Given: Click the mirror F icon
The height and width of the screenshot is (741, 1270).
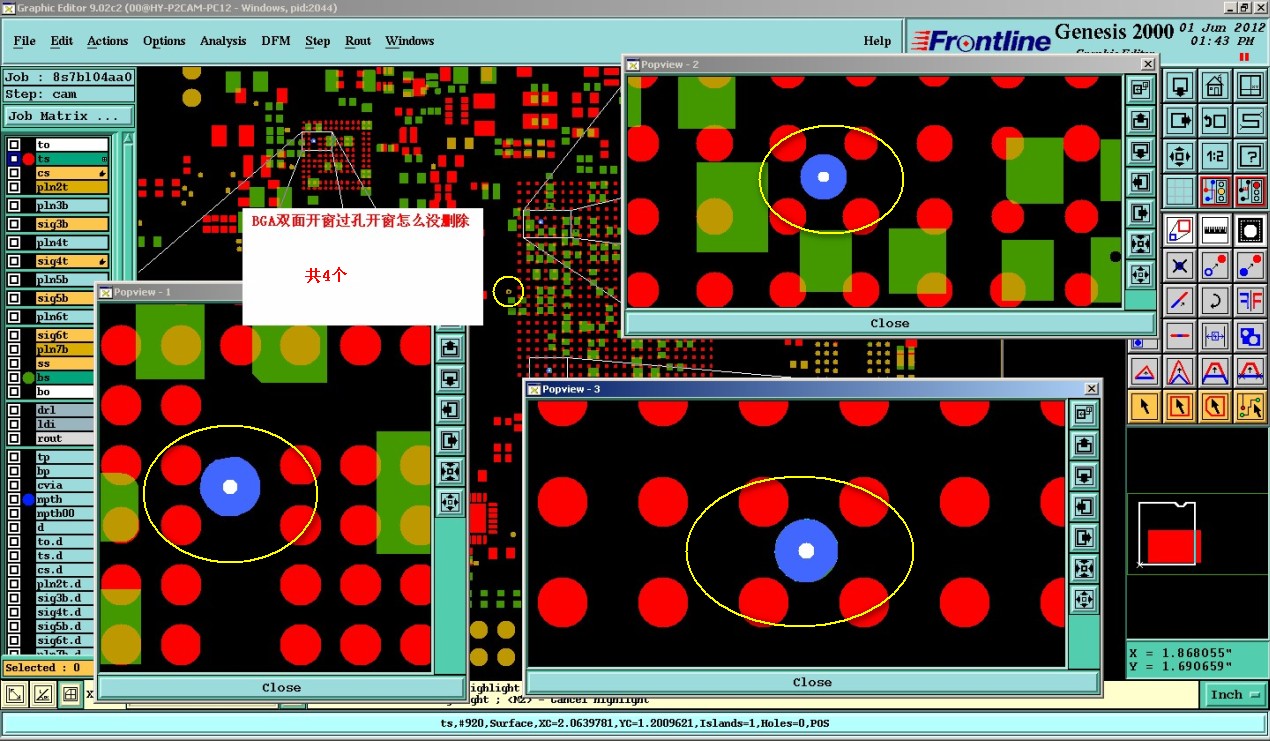Looking at the screenshot, I should tap(1250, 301).
